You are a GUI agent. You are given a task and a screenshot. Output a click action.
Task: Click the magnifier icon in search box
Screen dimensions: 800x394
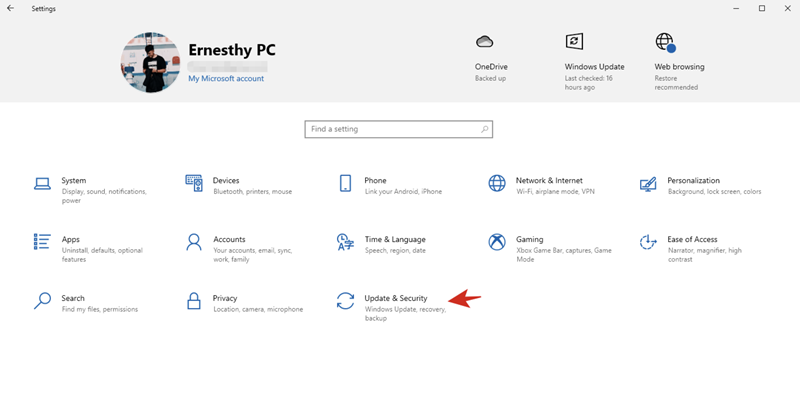click(484, 129)
